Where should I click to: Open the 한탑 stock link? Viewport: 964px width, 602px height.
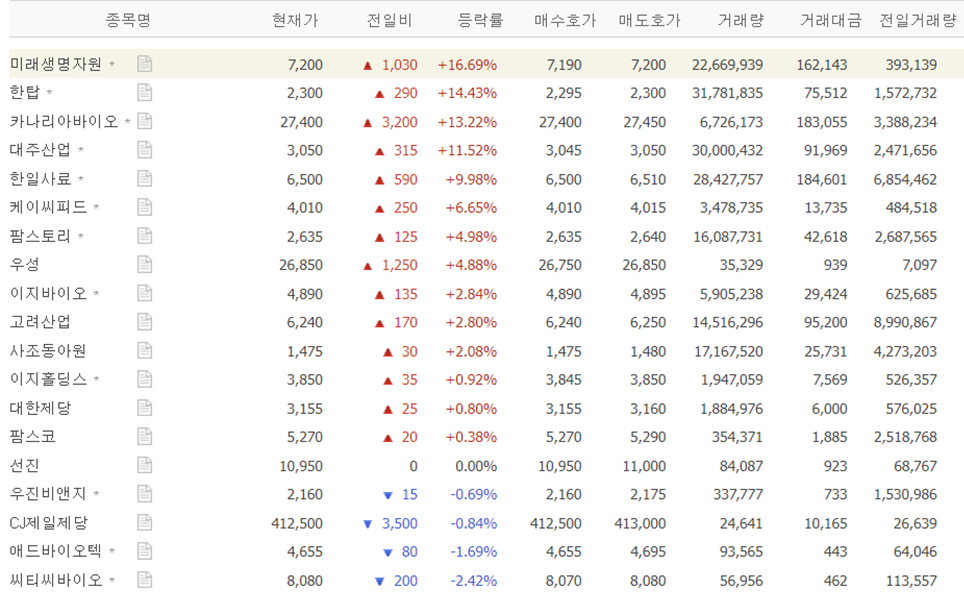tap(25, 93)
